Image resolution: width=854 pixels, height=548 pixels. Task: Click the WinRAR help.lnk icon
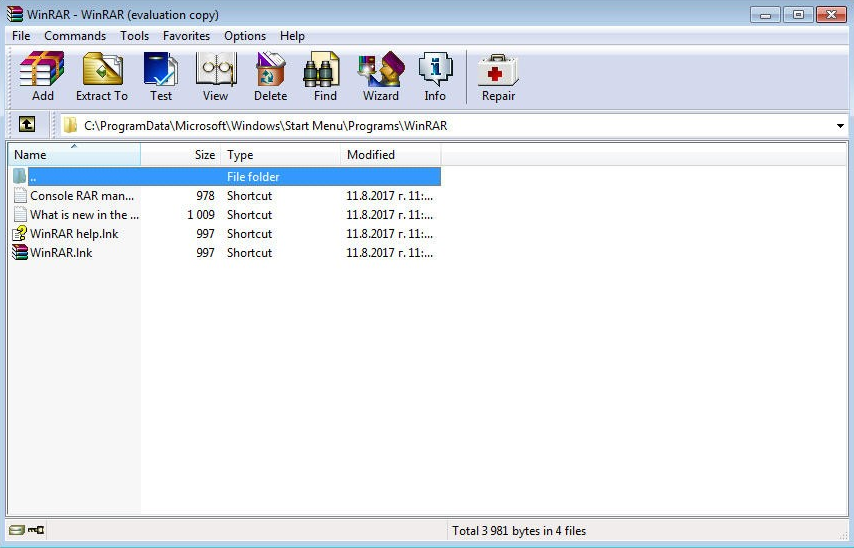click(20, 233)
